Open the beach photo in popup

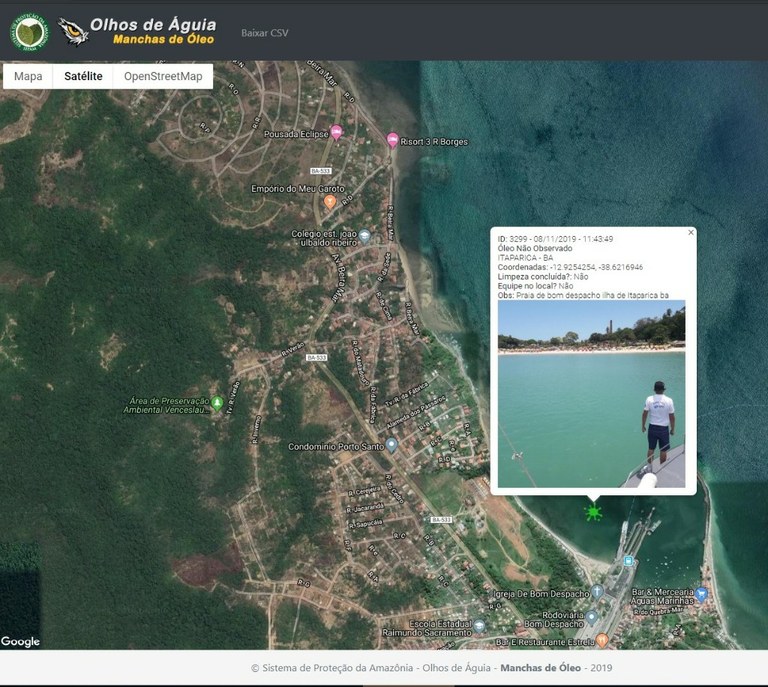point(591,394)
